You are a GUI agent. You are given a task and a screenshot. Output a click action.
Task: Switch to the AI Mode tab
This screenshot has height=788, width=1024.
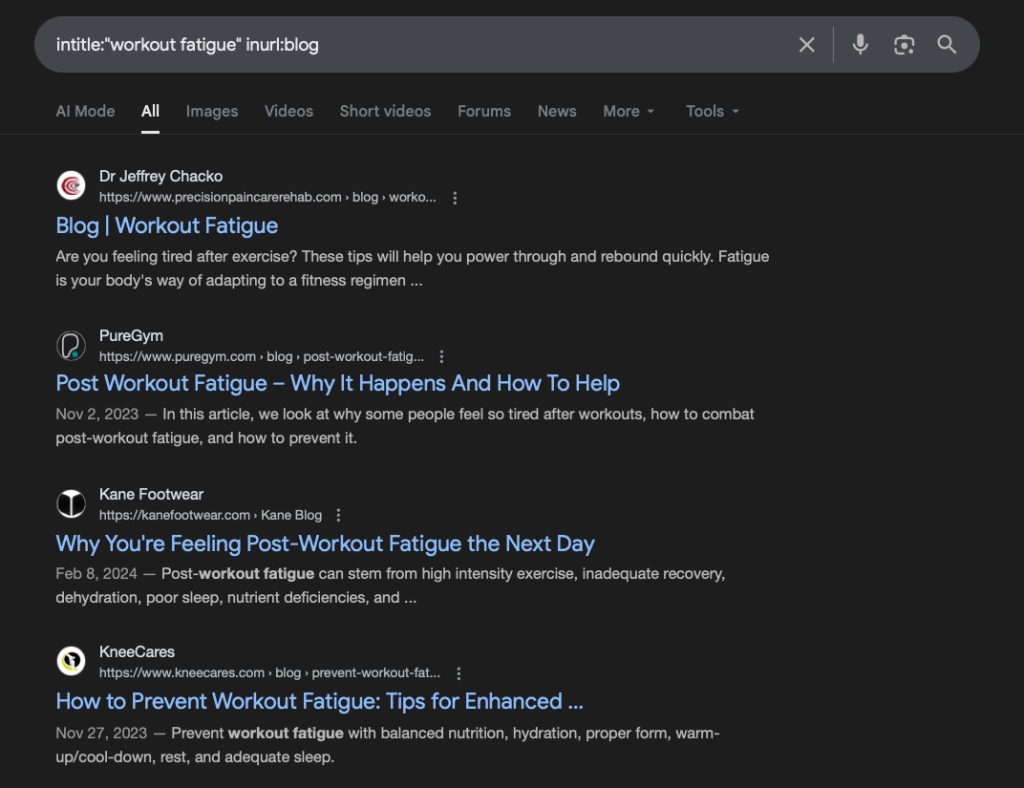pyautogui.click(x=85, y=111)
